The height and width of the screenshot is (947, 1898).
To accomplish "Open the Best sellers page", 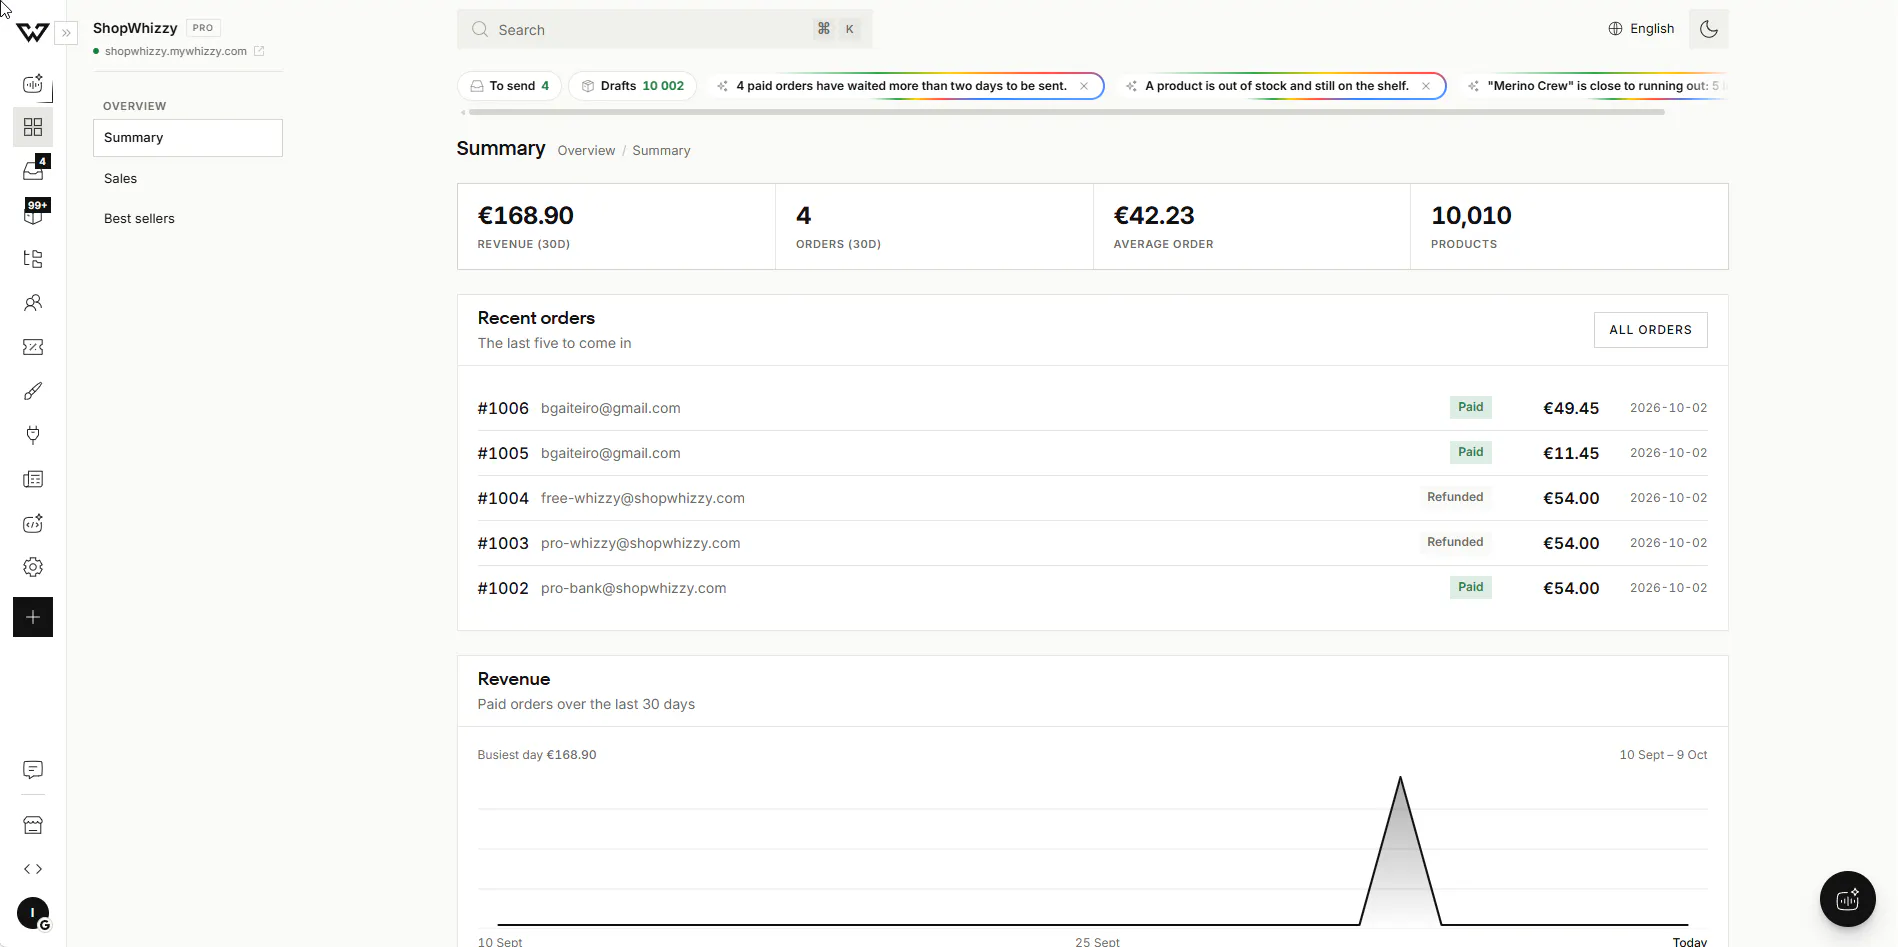I will (188, 219).
